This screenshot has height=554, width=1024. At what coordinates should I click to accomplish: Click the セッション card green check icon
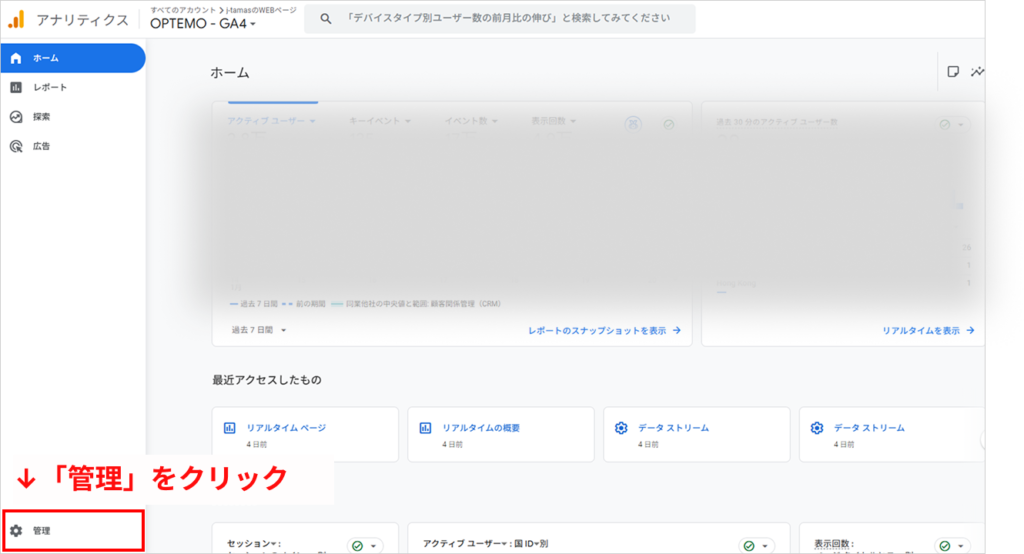tap(357, 546)
